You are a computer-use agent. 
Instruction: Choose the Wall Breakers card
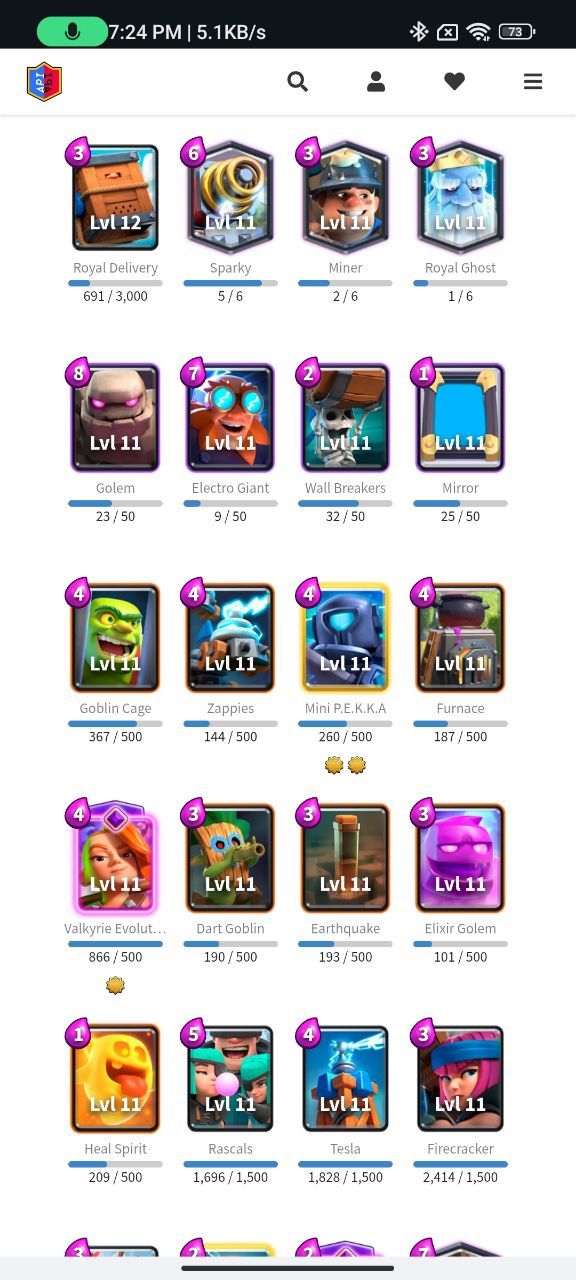click(345, 418)
